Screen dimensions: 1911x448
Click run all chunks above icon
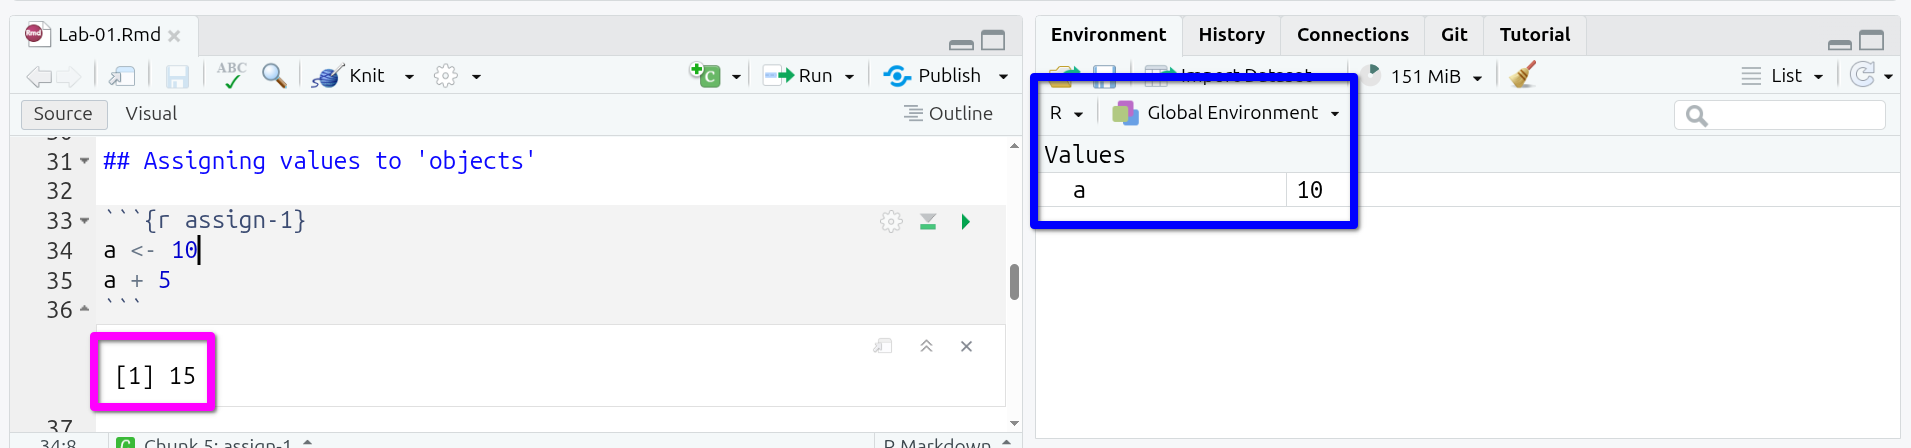[x=928, y=222]
